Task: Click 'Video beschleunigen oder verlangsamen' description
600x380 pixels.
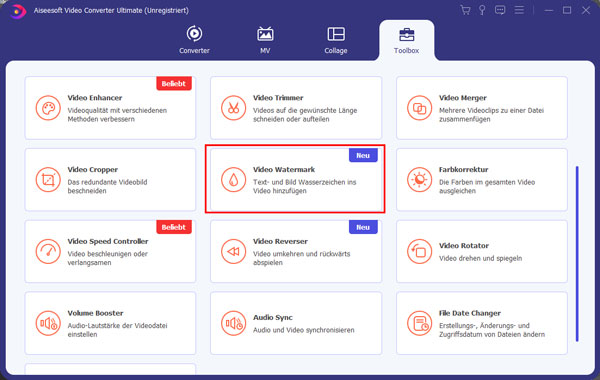Action: pos(108,258)
